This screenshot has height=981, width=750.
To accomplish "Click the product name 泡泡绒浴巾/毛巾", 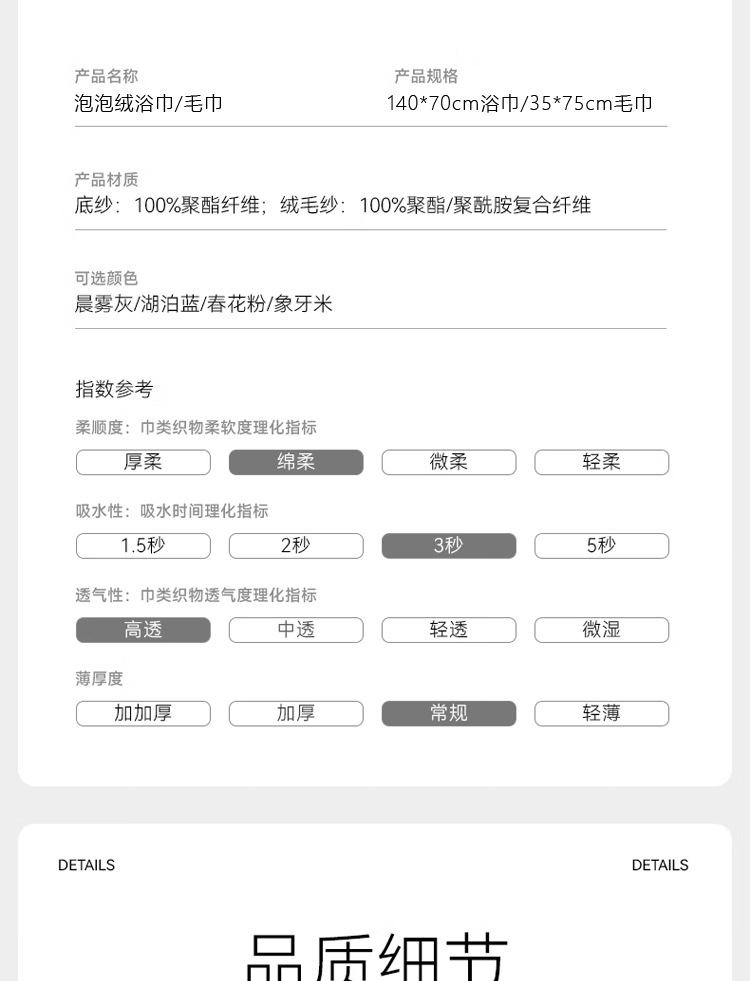I will point(148,103).
